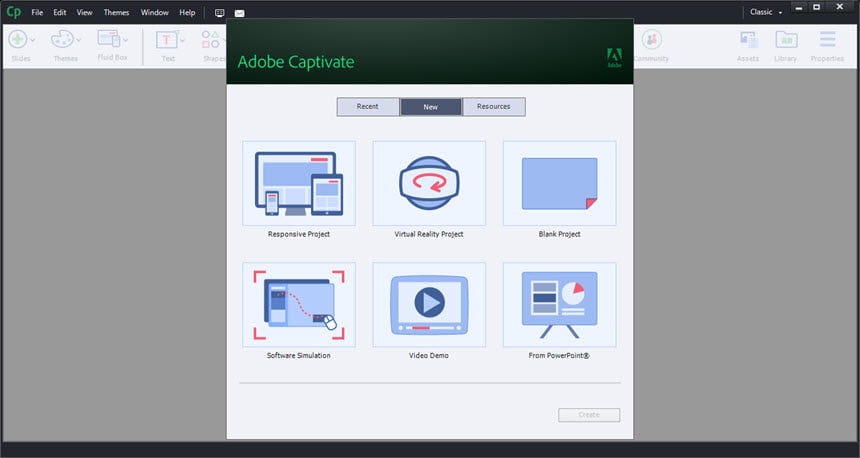Open the Classic workspace dropdown
The height and width of the screenshot is (458, 860).
click(766, 12)
